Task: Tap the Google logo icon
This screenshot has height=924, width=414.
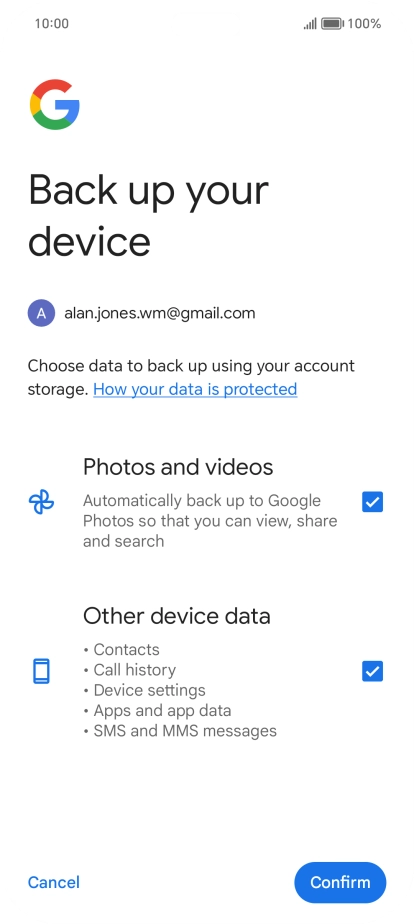Action: tap(55, 104)
